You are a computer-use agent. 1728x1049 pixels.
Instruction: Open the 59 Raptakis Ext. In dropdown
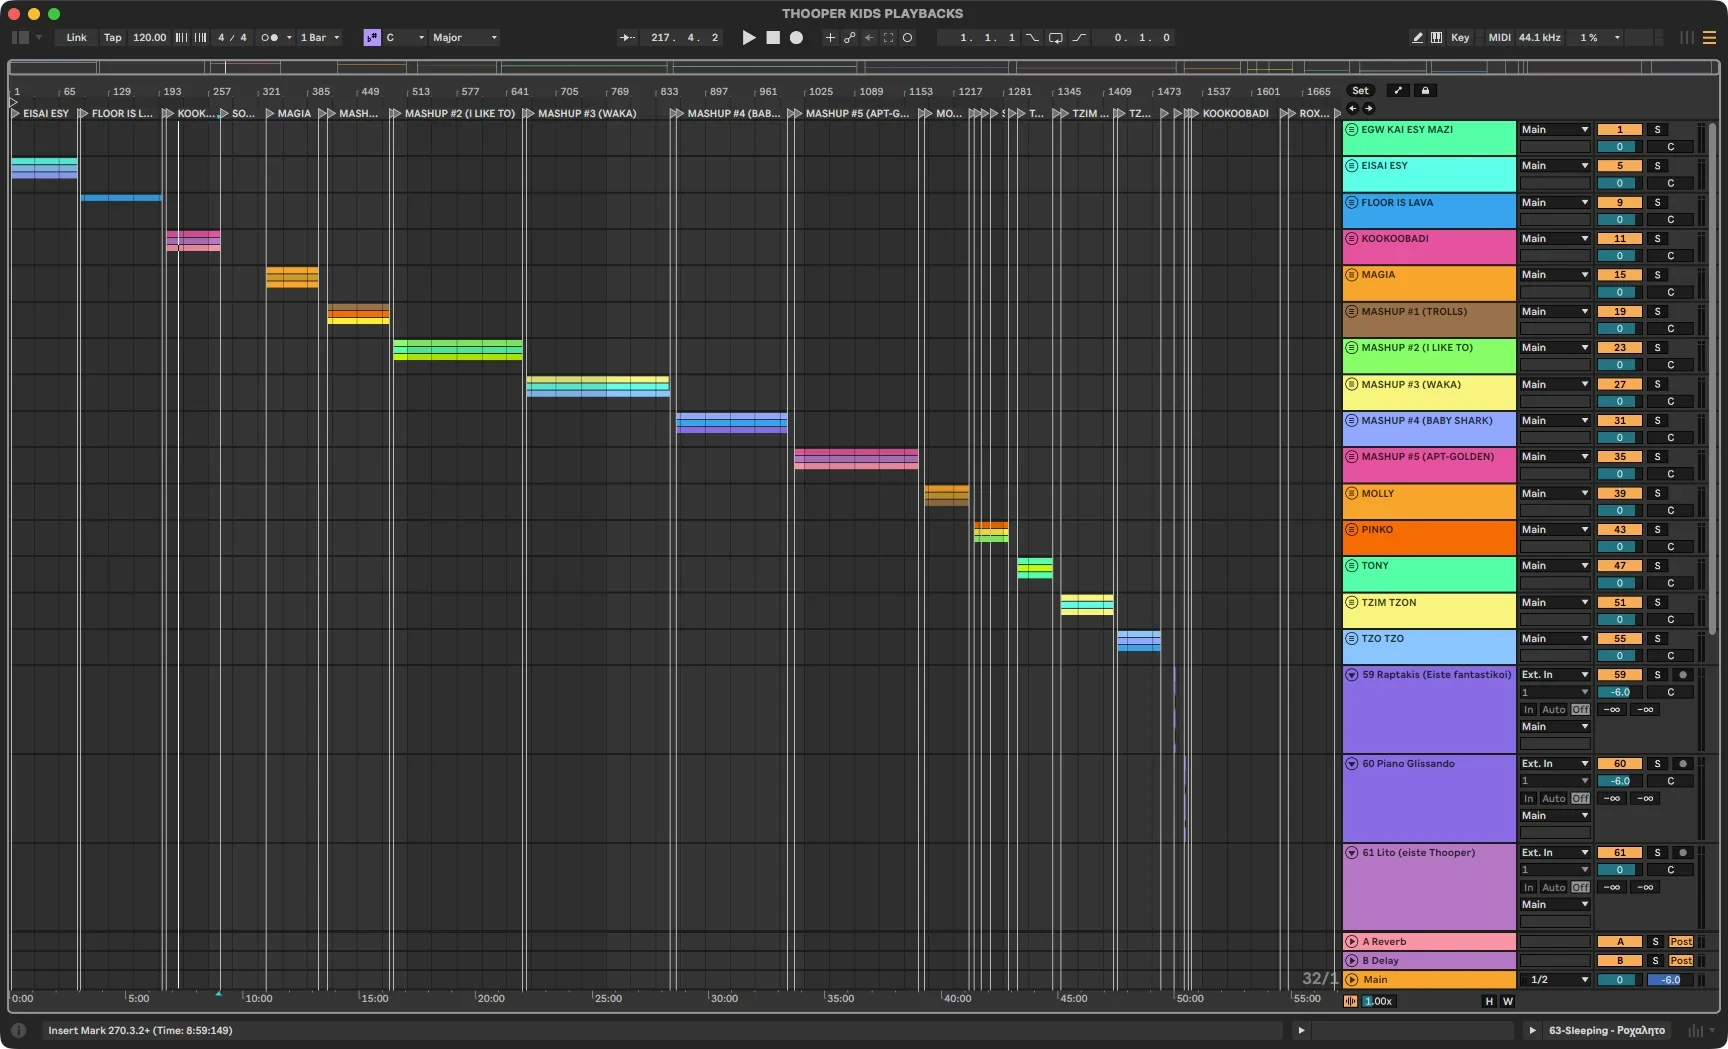(x=1555, y=675)
